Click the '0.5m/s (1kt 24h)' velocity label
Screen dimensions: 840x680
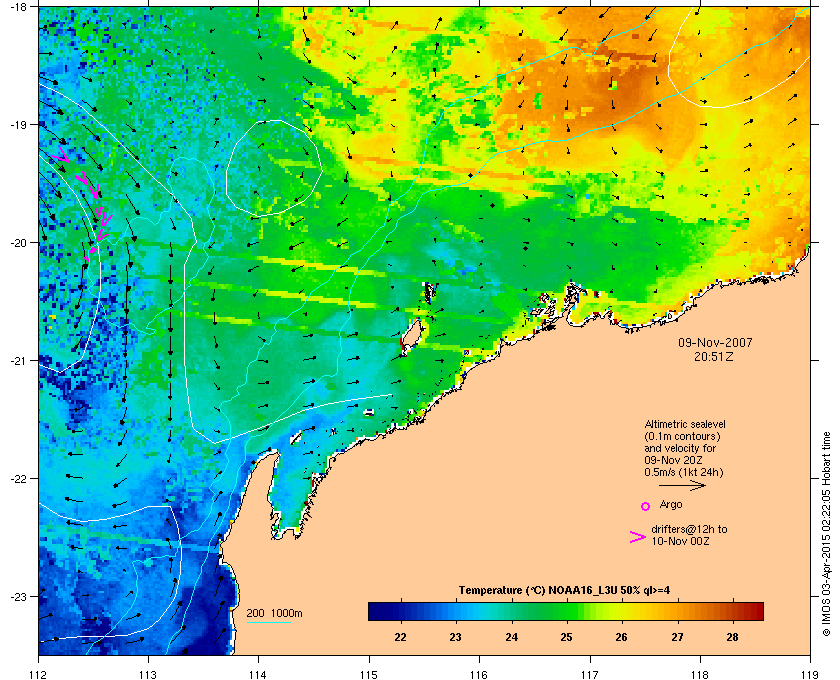(684, 473)
